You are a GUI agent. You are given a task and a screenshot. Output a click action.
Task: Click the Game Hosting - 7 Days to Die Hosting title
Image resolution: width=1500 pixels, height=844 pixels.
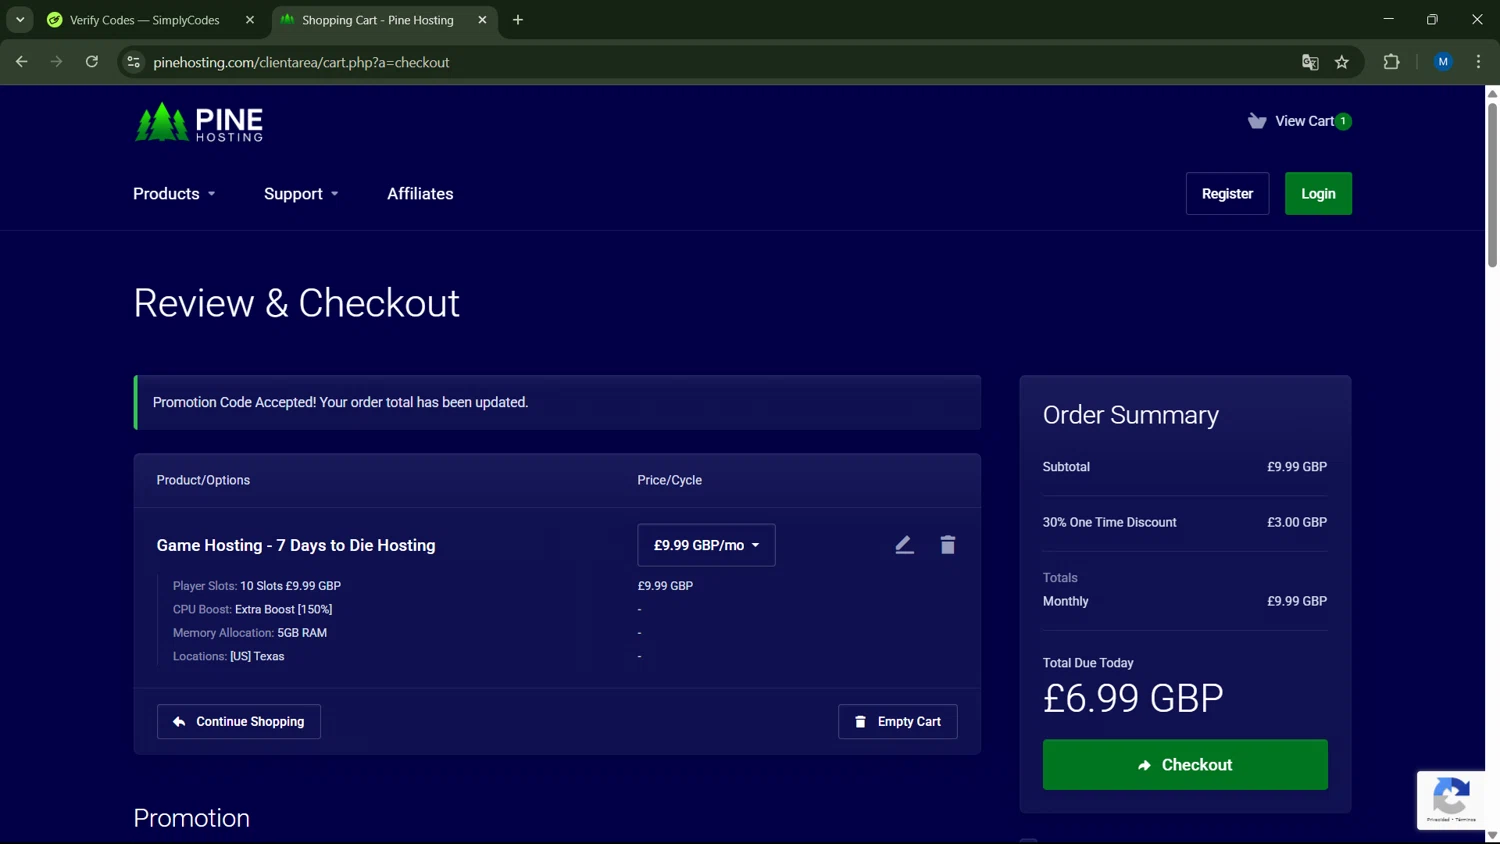click(x=296, y=545)
